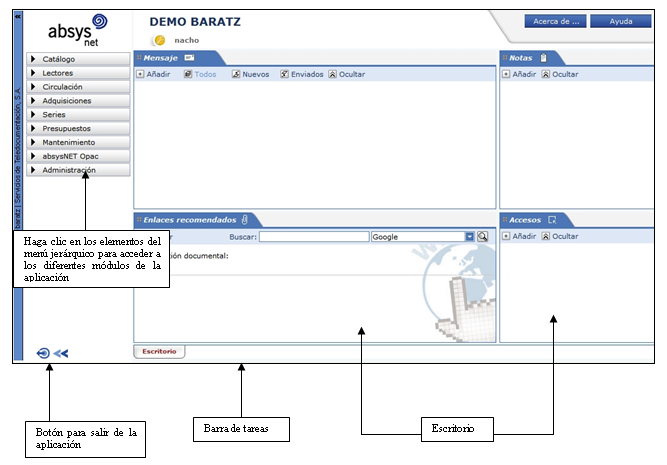Click the Accesos header icon
This screenshot has height=465, width=667.
[x=552, y=220]
